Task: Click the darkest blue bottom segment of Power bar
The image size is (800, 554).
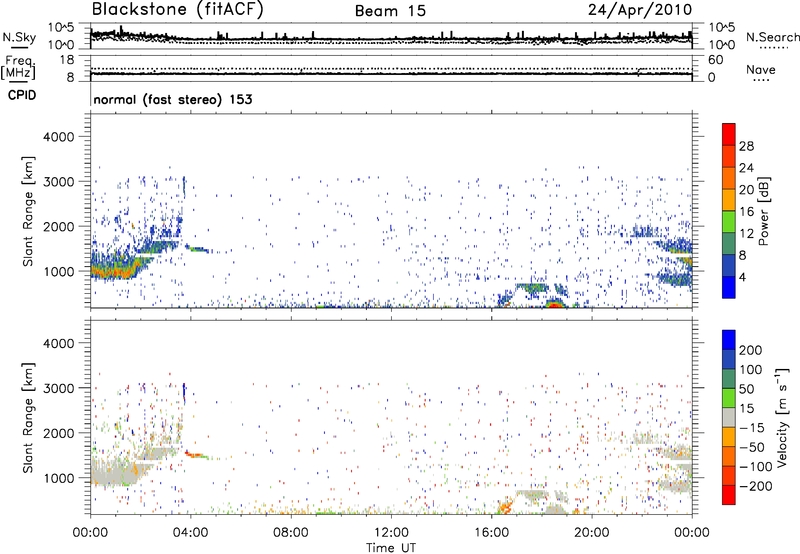Action: click(729, 287)
